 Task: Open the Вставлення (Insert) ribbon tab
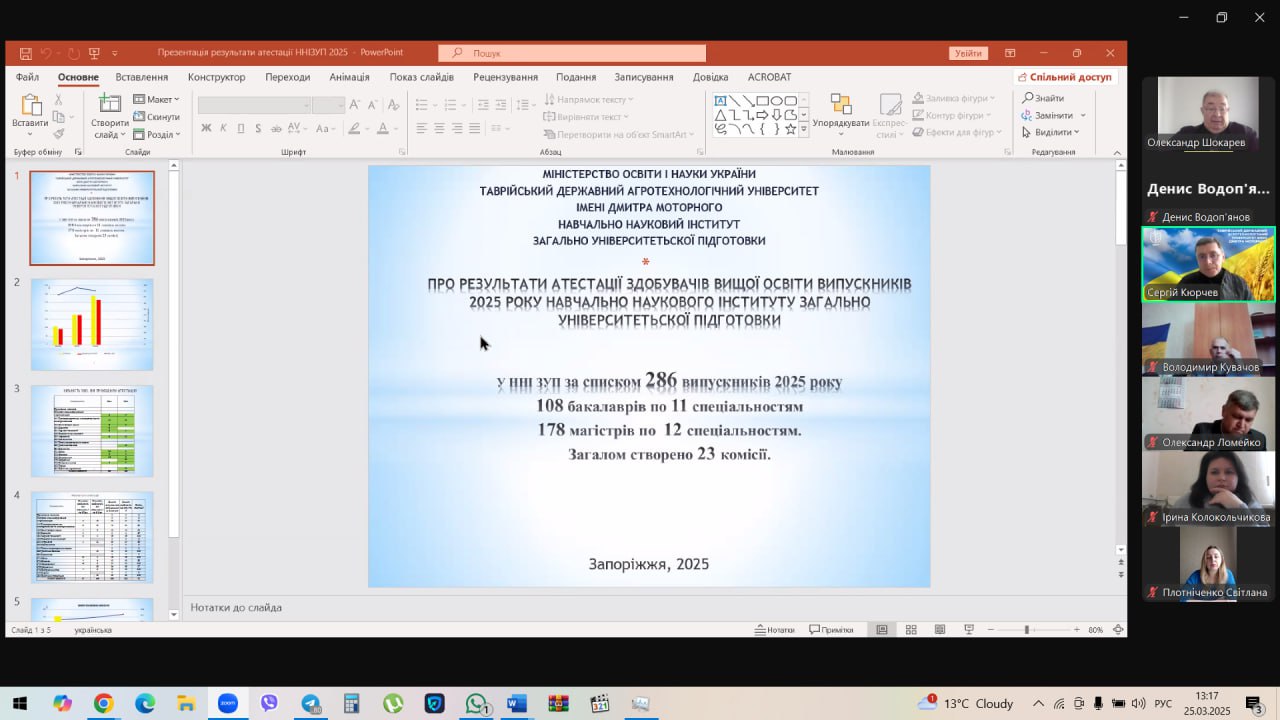tap(141, 77)
